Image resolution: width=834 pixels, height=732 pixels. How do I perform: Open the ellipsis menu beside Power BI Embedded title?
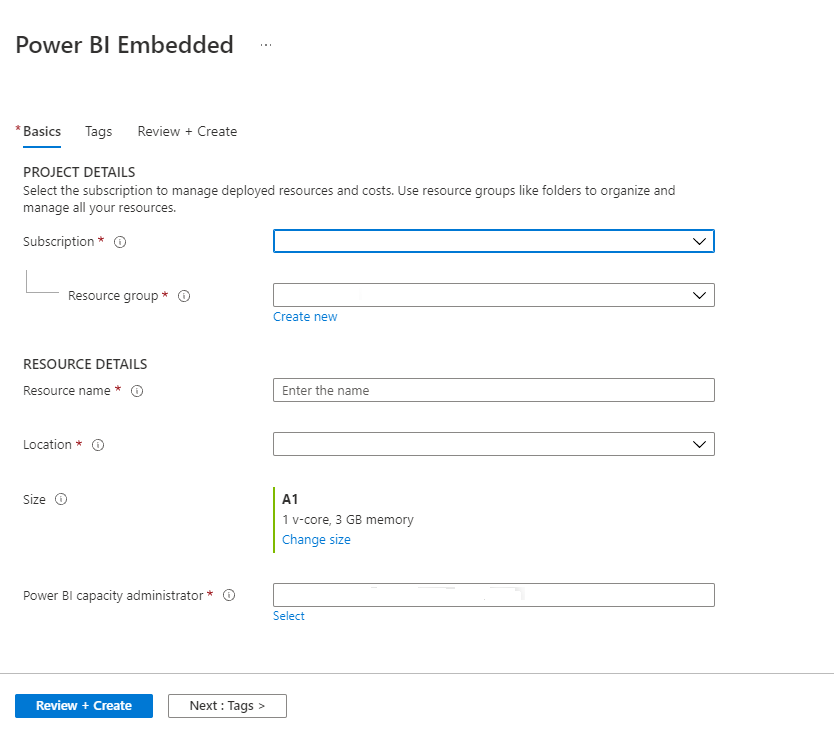pyautogui.click(x=265, y=44)
